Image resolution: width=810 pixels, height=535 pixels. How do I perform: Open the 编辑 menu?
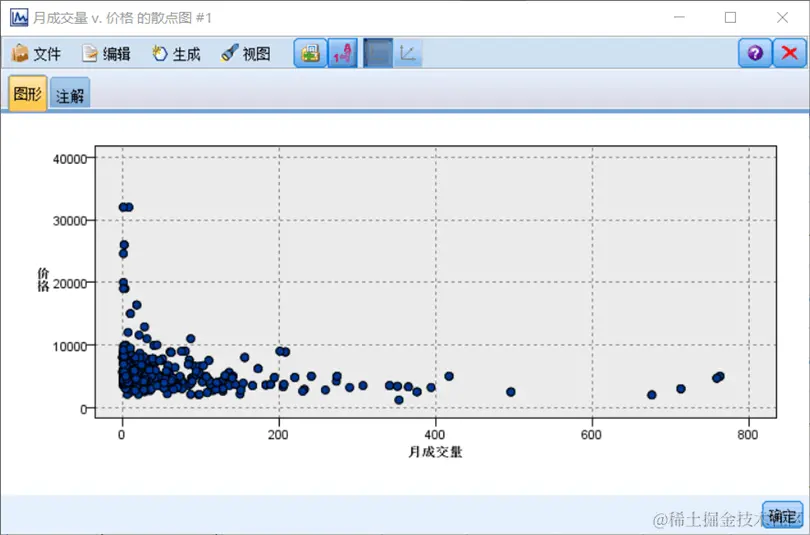pos(106,54)
